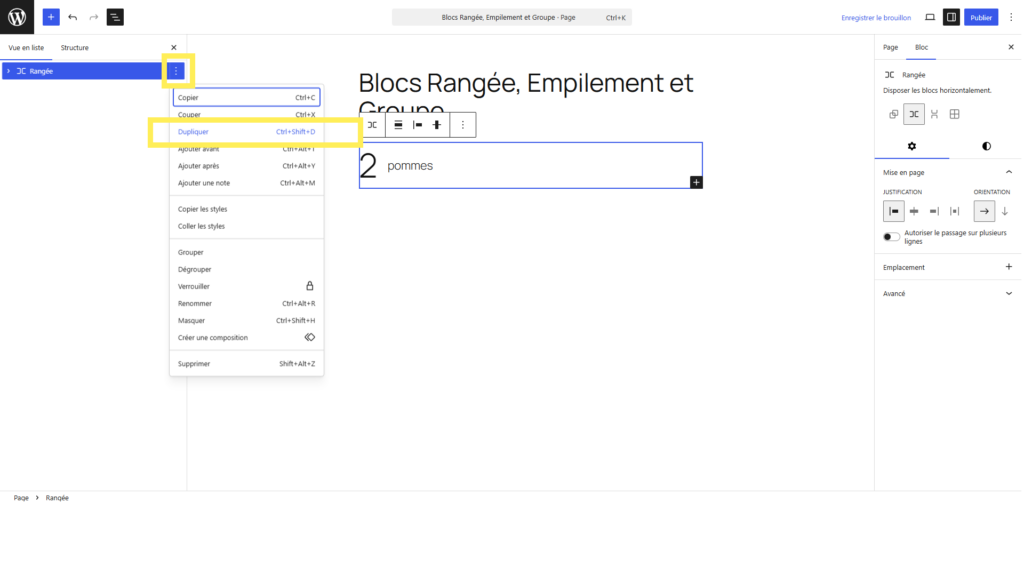This screenshot has height=576, width=1024.
Task: Switch to the Structure tab
Action: [x=74, y=48]
